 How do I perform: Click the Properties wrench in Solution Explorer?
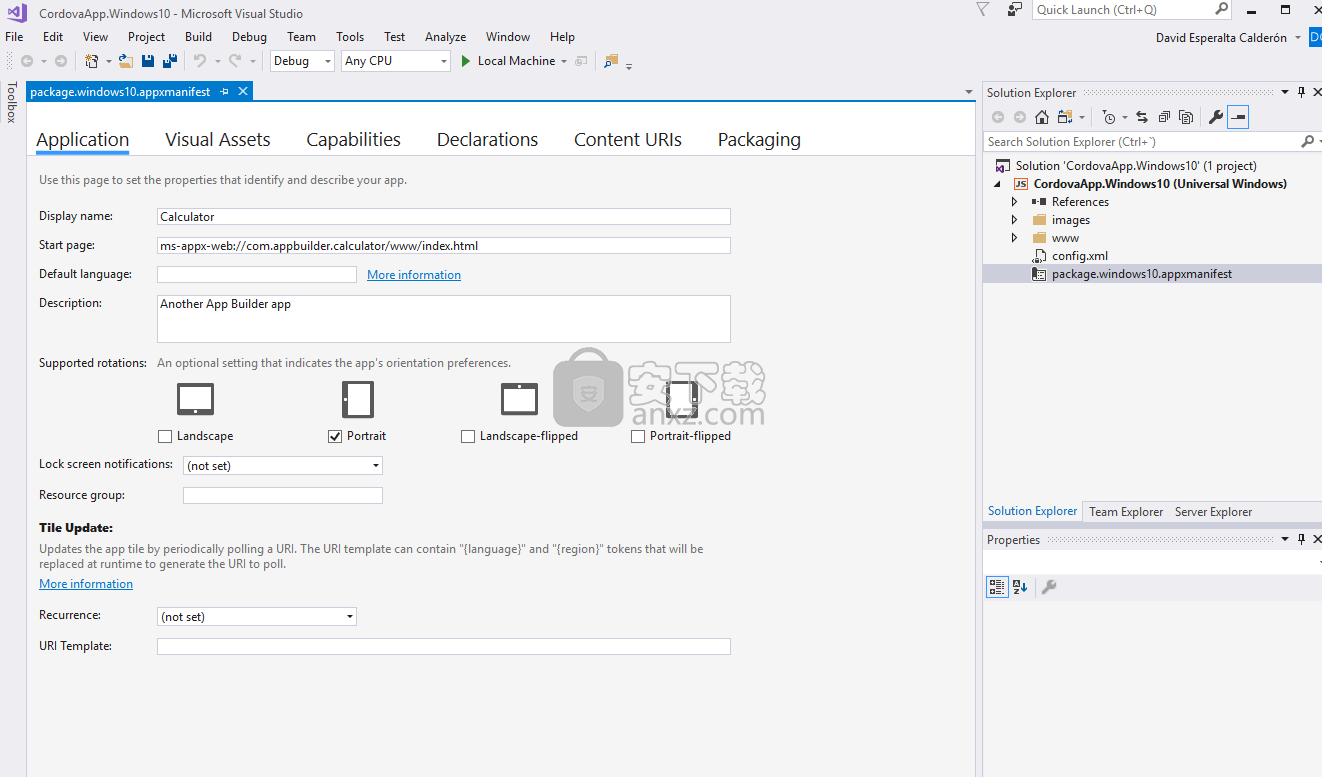click(x=1216, y=117)
